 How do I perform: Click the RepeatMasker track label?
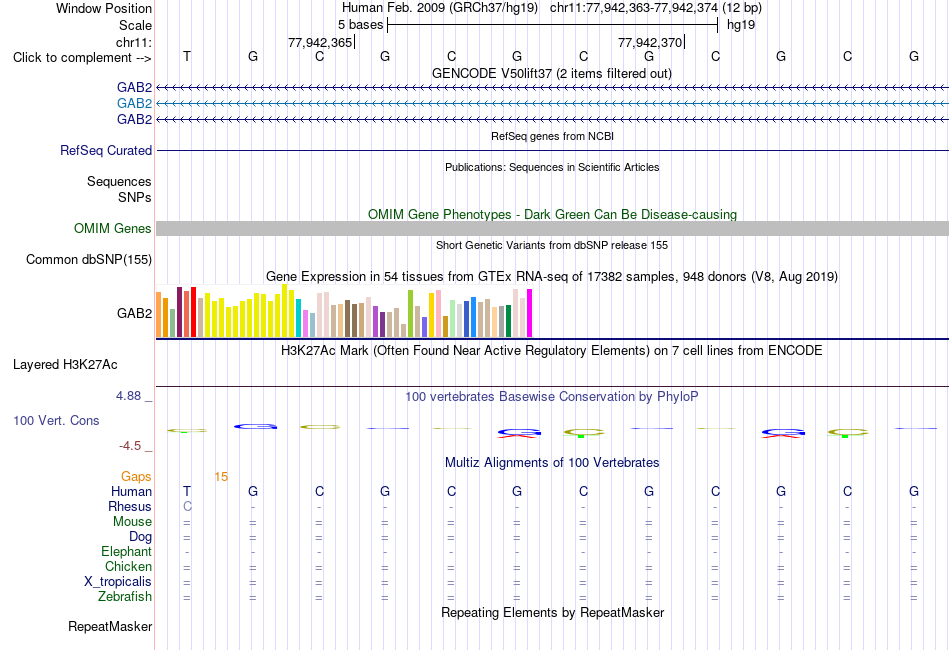pos(110,626)
